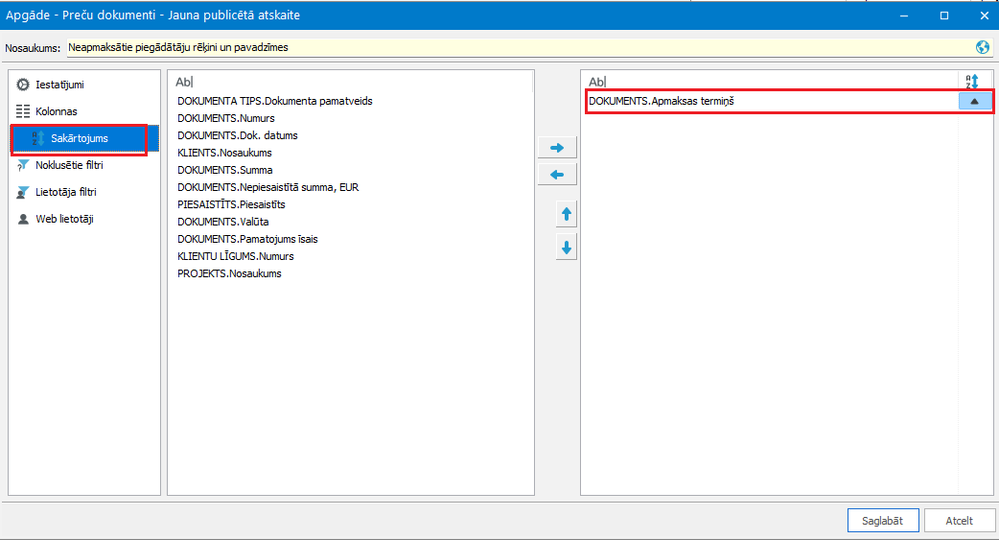Select KLIENTU LĪGUMS.Numurs
The height and width of the screenshot is (543, 999).
tap(235, 256)
